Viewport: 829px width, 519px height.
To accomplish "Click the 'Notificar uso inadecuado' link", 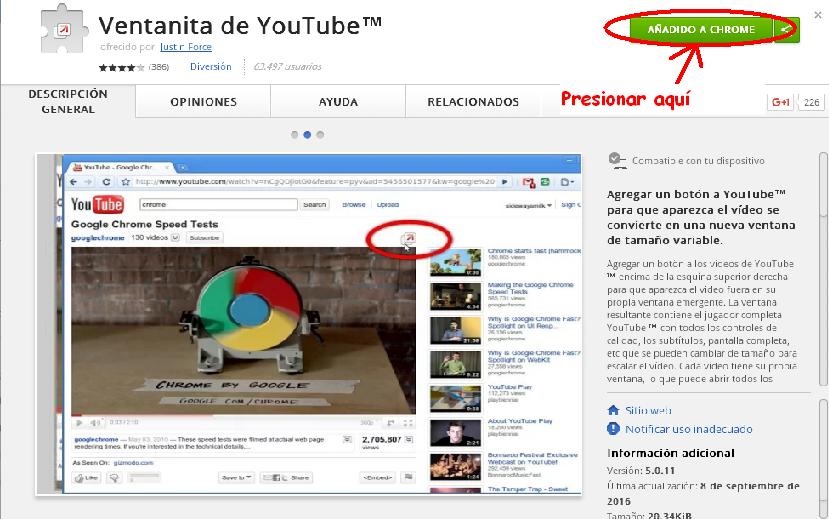I will tap(688, 429).
